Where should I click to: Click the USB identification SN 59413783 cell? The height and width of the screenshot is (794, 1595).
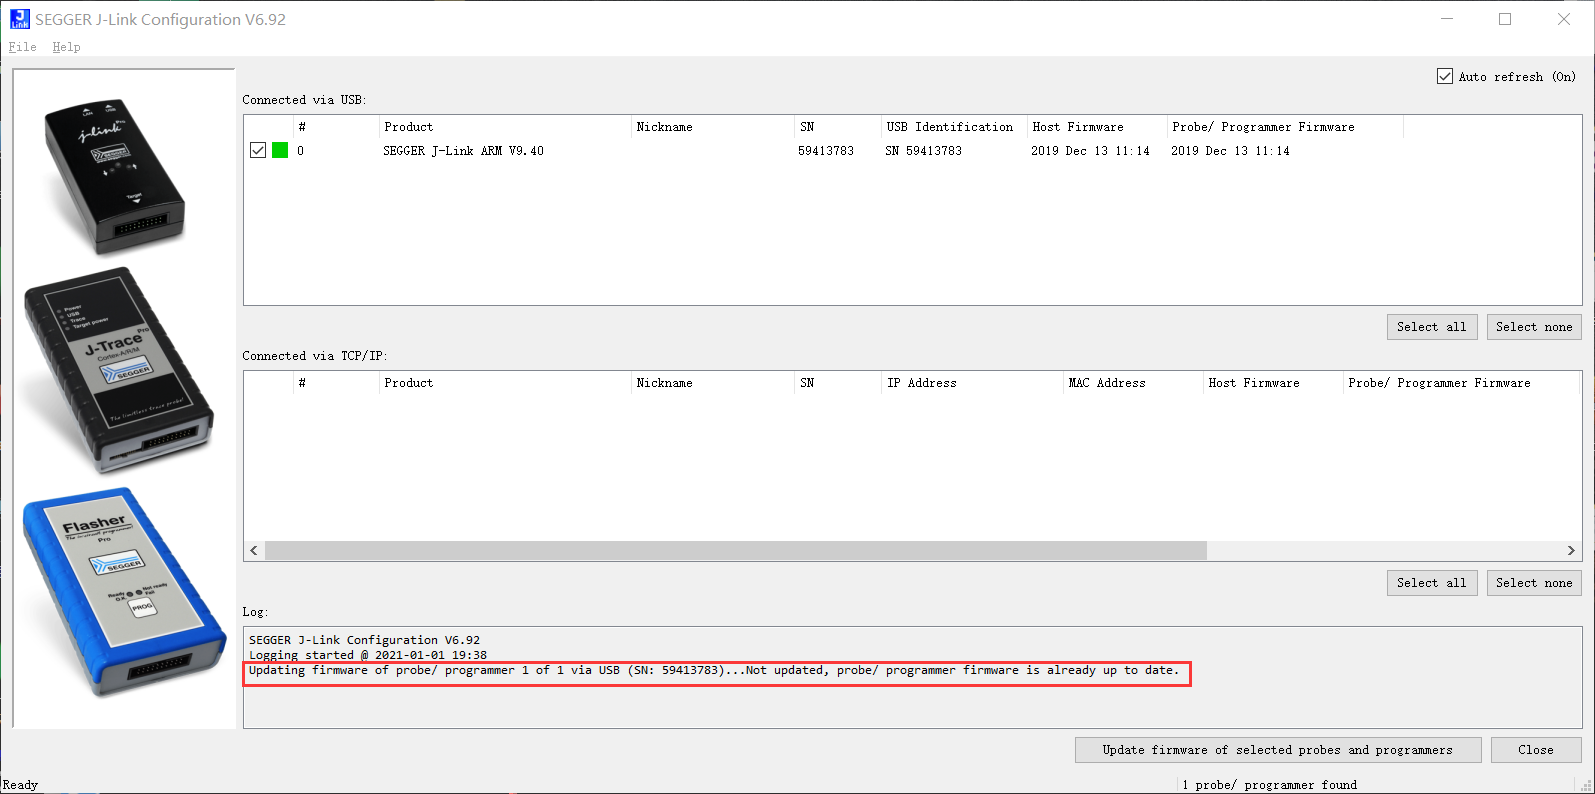[923, 151]
